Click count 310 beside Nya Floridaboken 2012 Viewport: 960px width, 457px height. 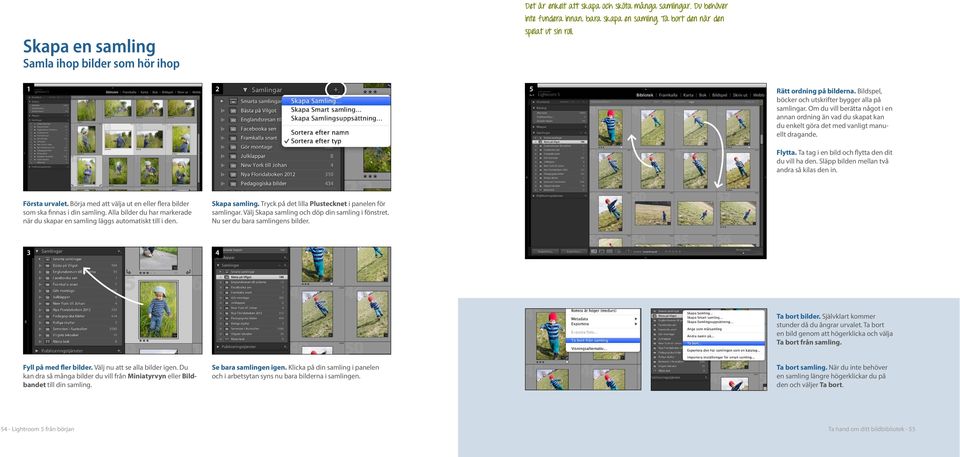pyautogui.click(x=329, y=175)
